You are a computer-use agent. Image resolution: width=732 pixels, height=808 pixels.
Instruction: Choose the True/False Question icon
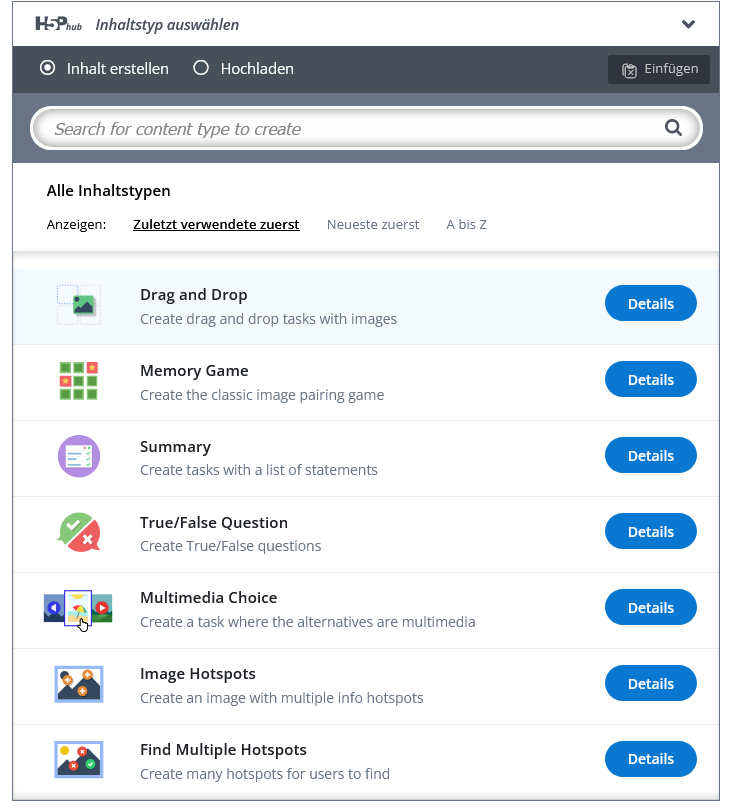click(78, 533)
